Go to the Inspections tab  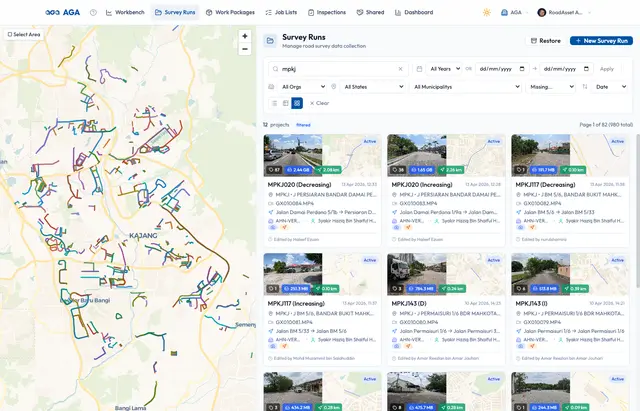(x=327, y=13)
